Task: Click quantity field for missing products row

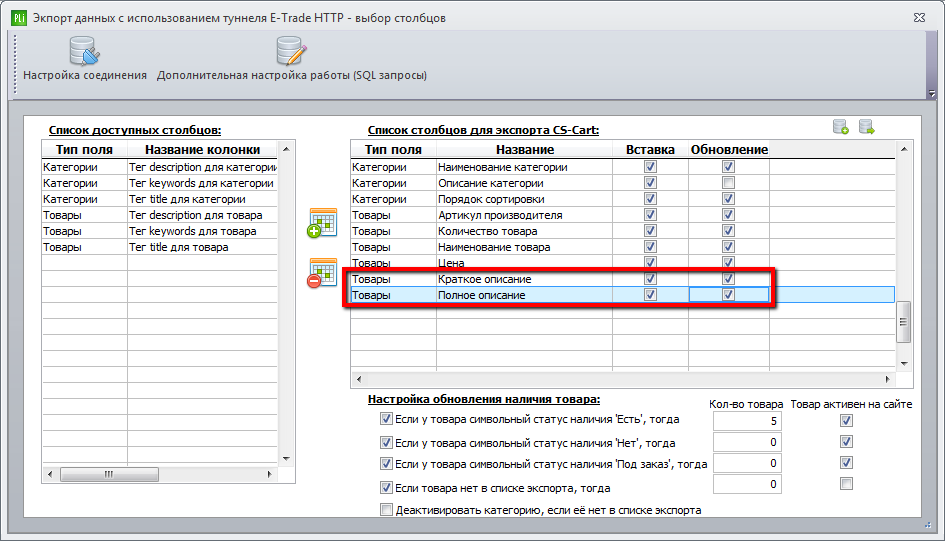Action: [x=747, y=484]
